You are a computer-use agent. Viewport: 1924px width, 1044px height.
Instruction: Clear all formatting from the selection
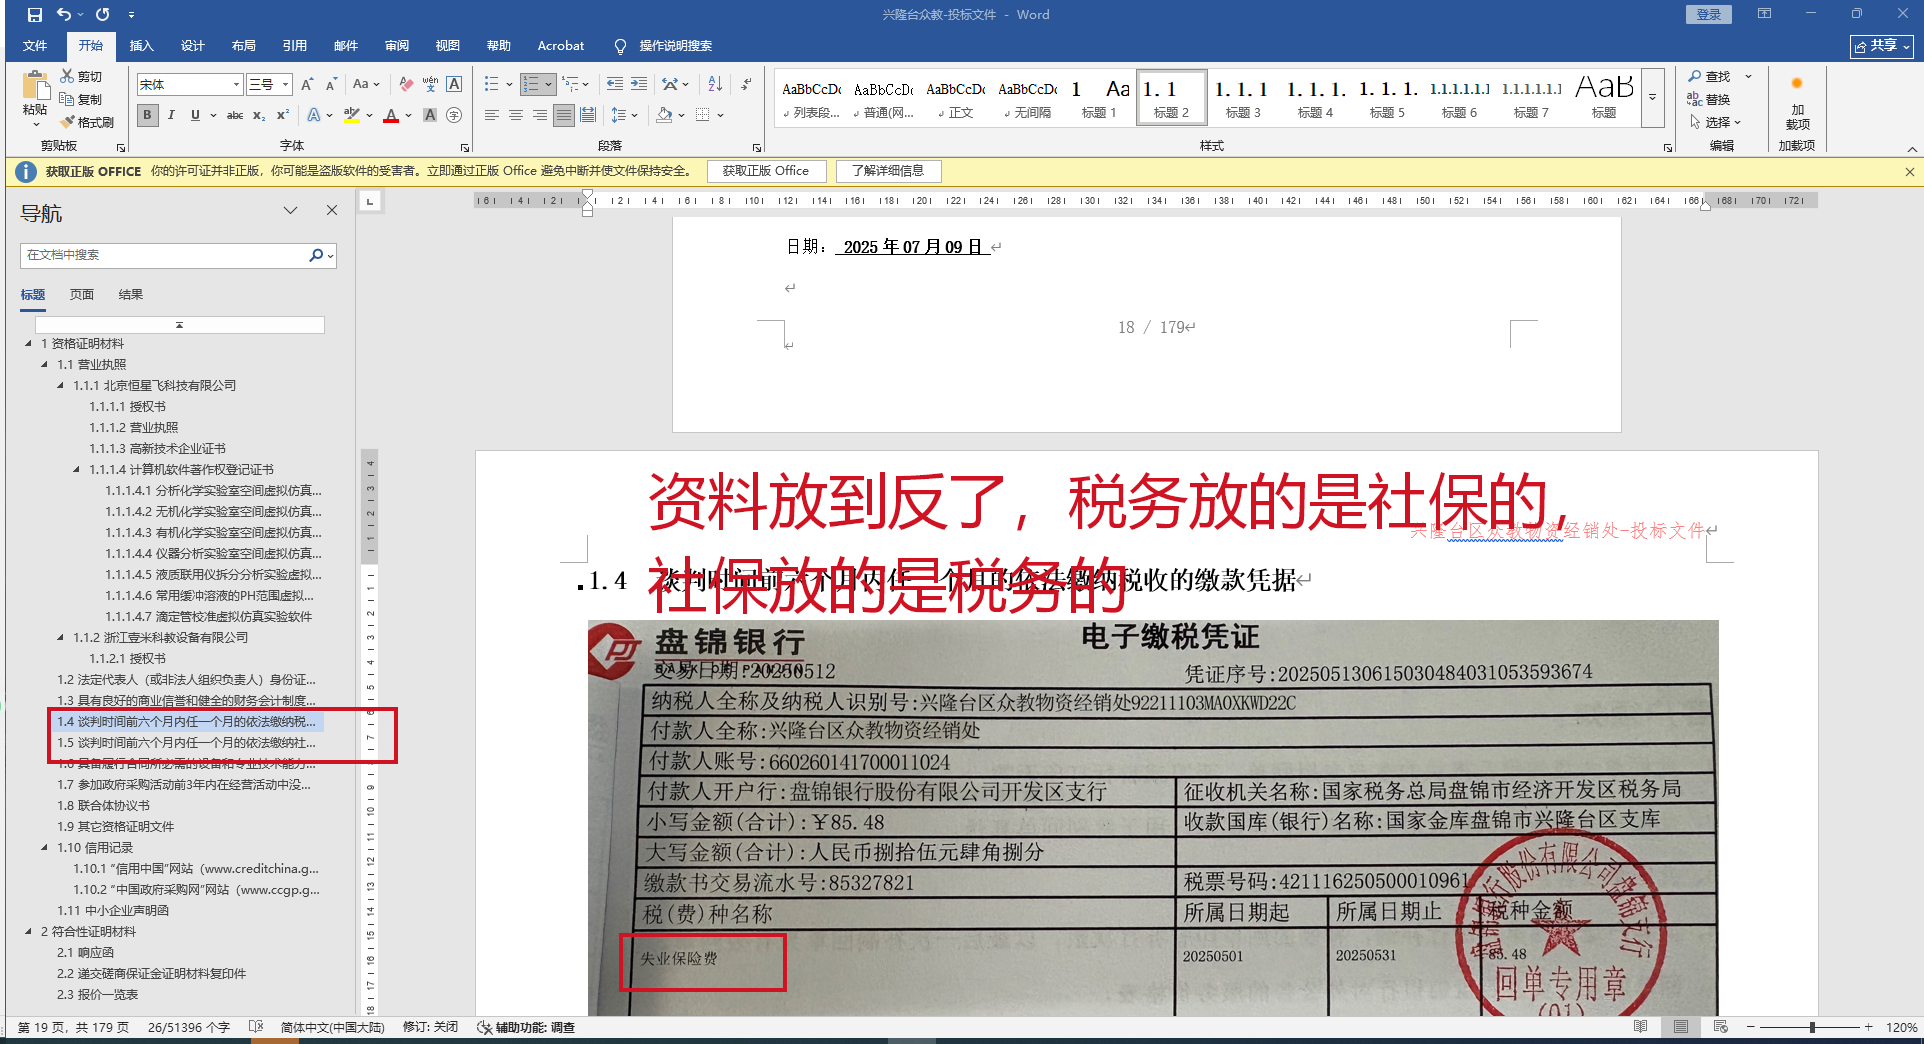(406, 85)
